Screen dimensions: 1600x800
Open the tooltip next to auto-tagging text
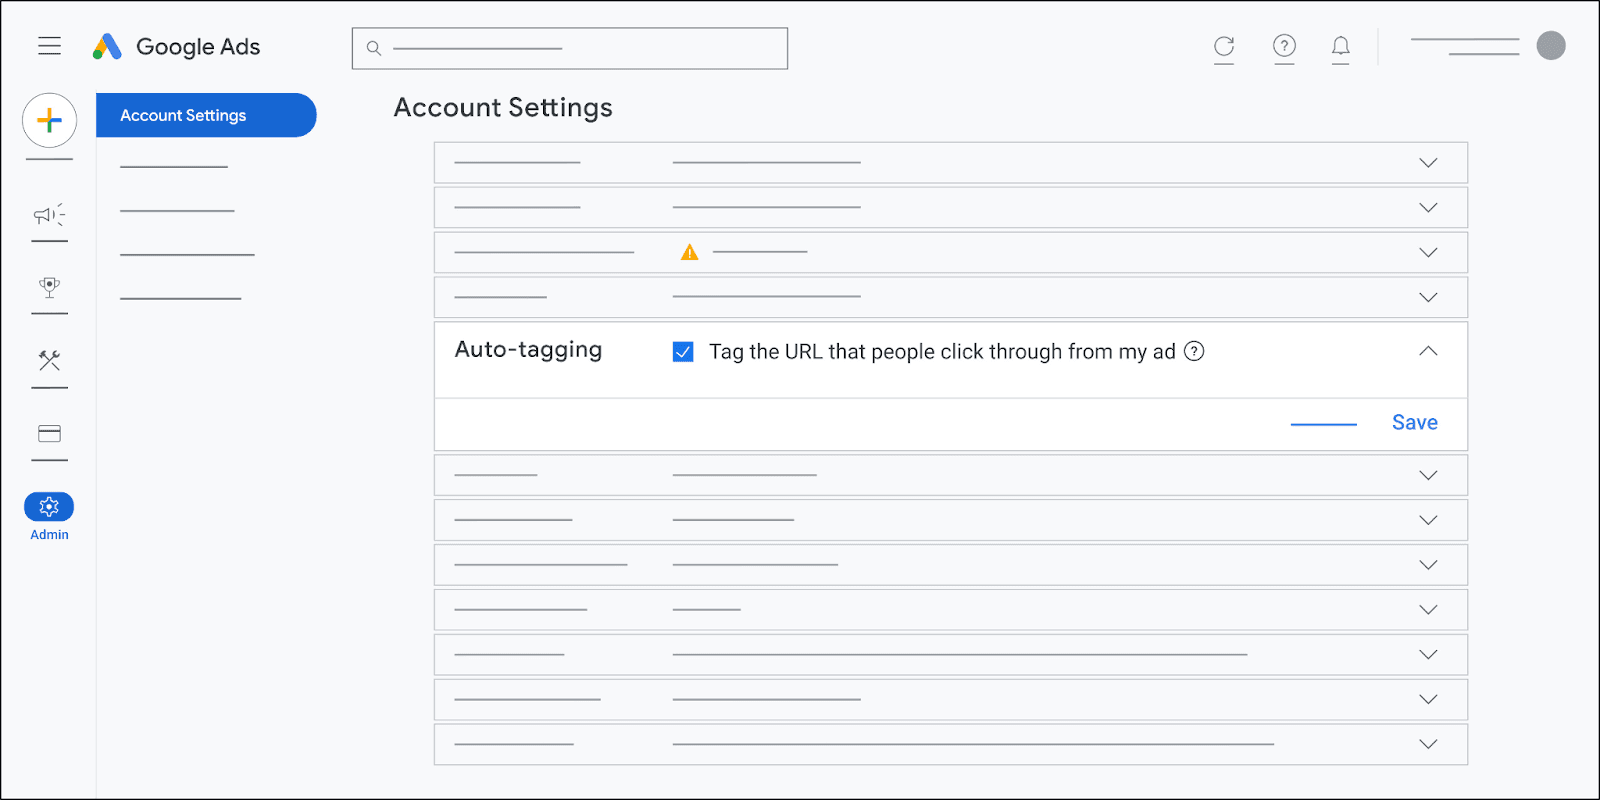pos(1194,351)
